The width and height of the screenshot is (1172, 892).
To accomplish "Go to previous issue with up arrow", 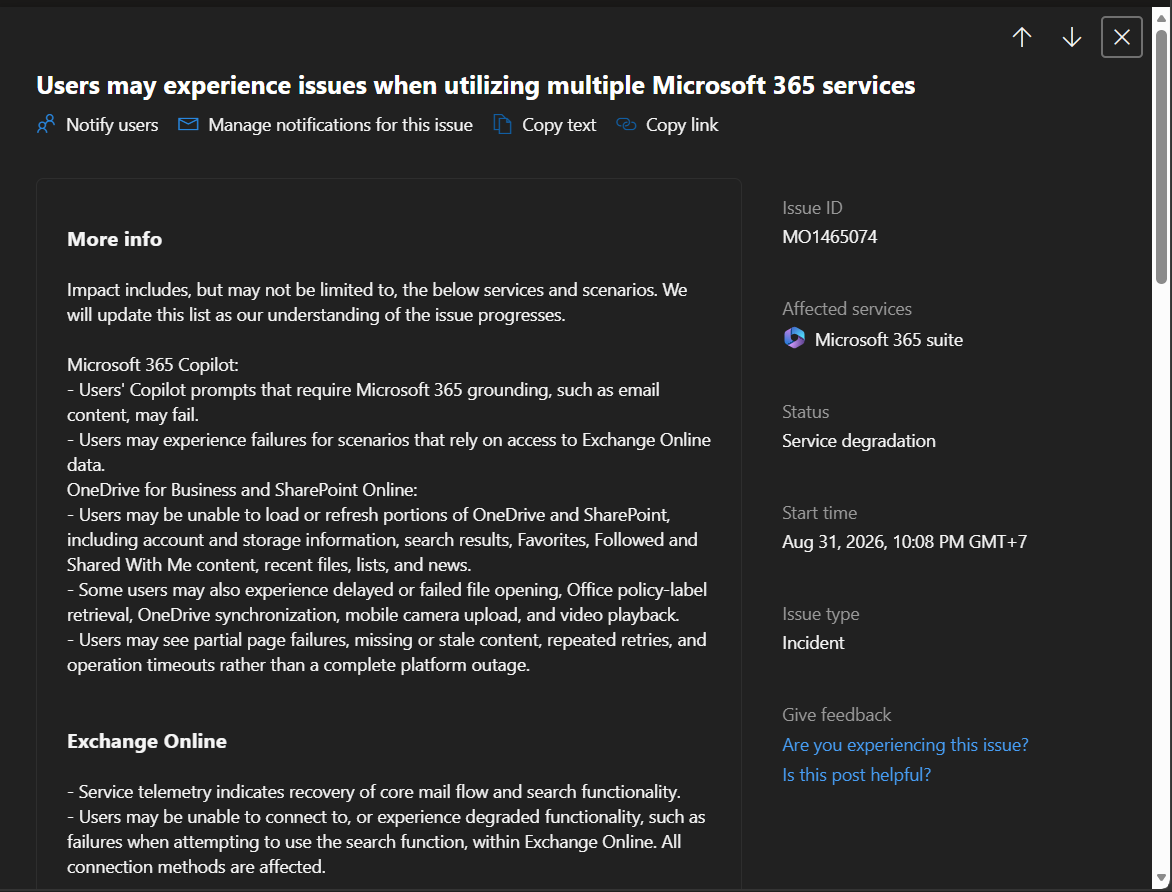I will [1022, 37].
